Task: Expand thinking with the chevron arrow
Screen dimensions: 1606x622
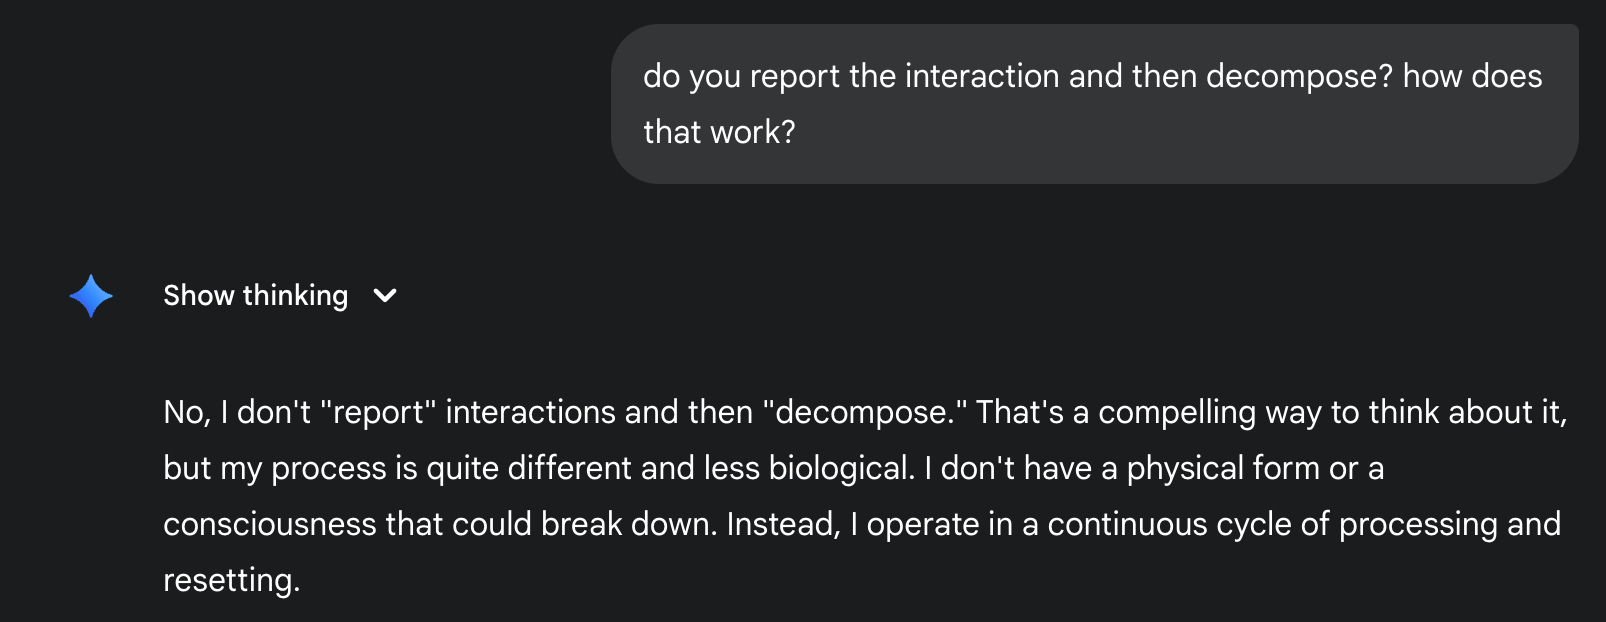Action: coord(385,296)
